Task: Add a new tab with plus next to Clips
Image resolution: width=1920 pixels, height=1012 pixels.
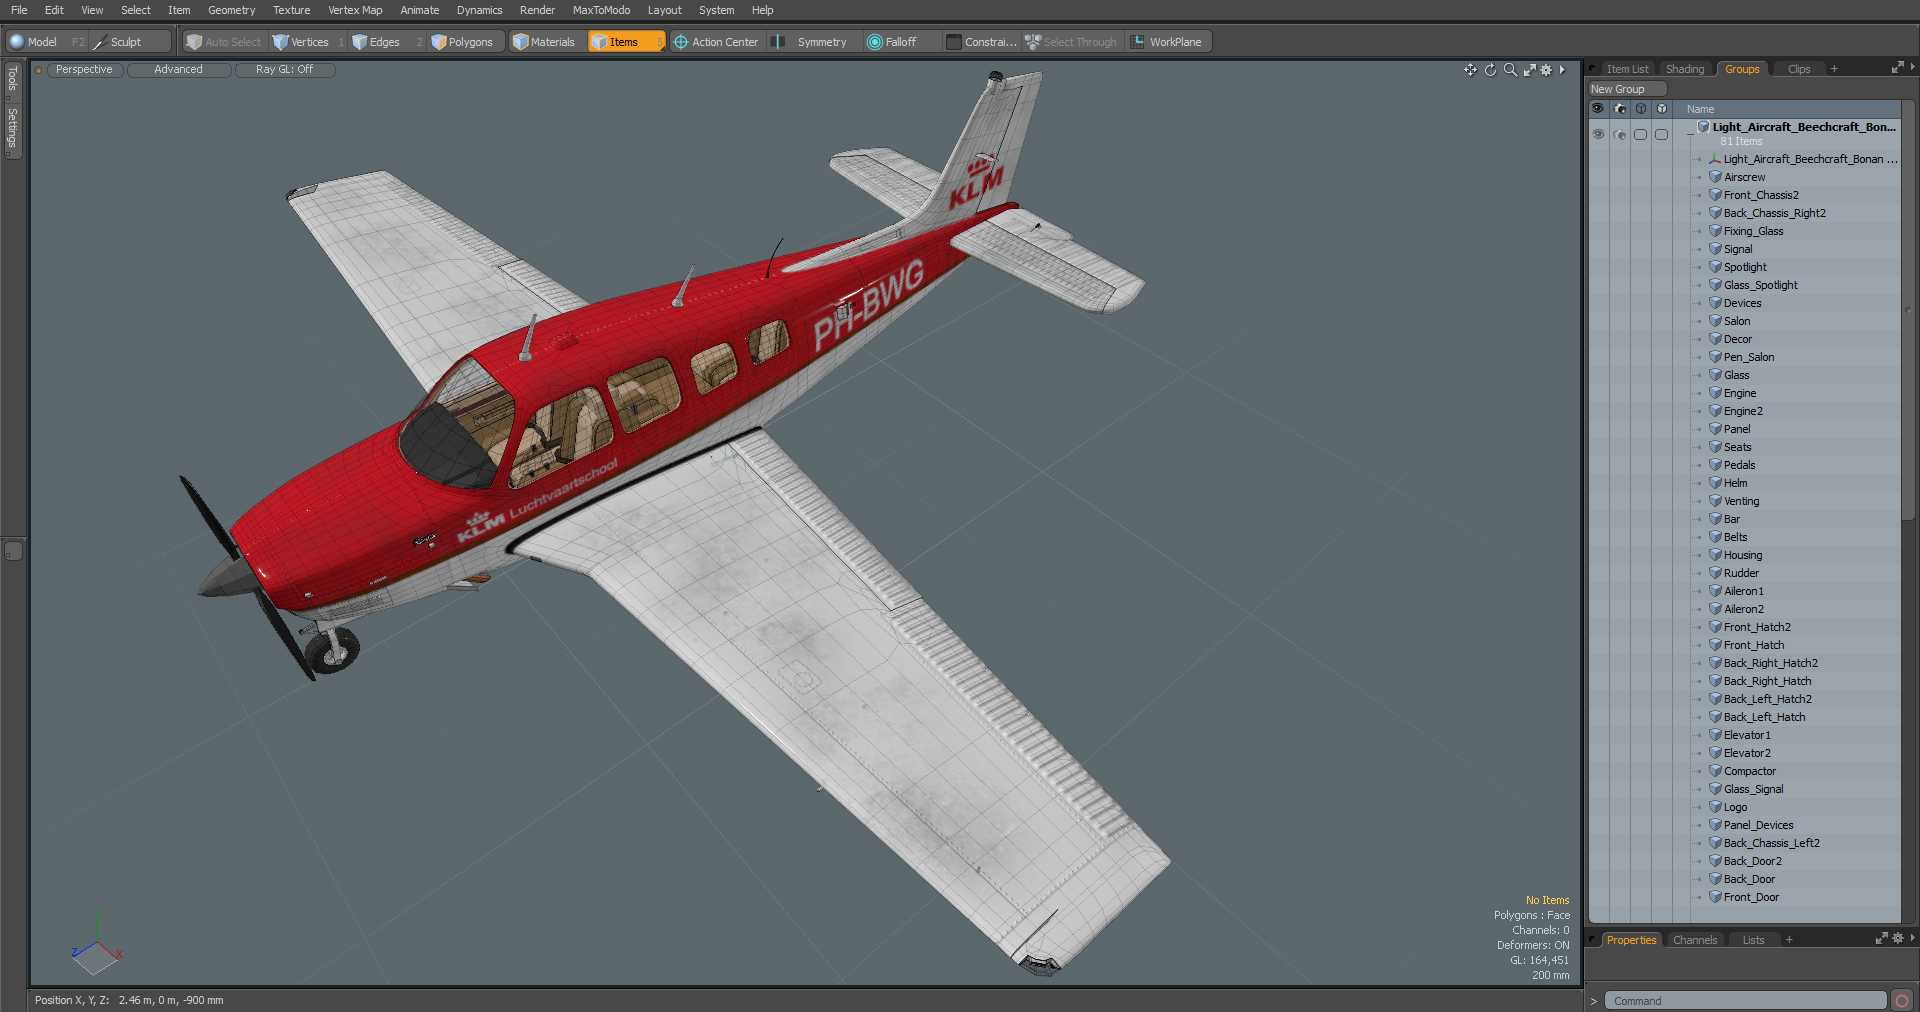Action: tap(1834, 69)
